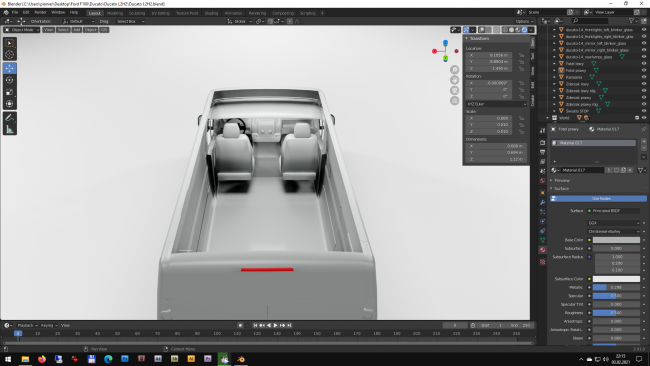Open the Physics properties tab
650x366 pixels.
tap(542, 221)
